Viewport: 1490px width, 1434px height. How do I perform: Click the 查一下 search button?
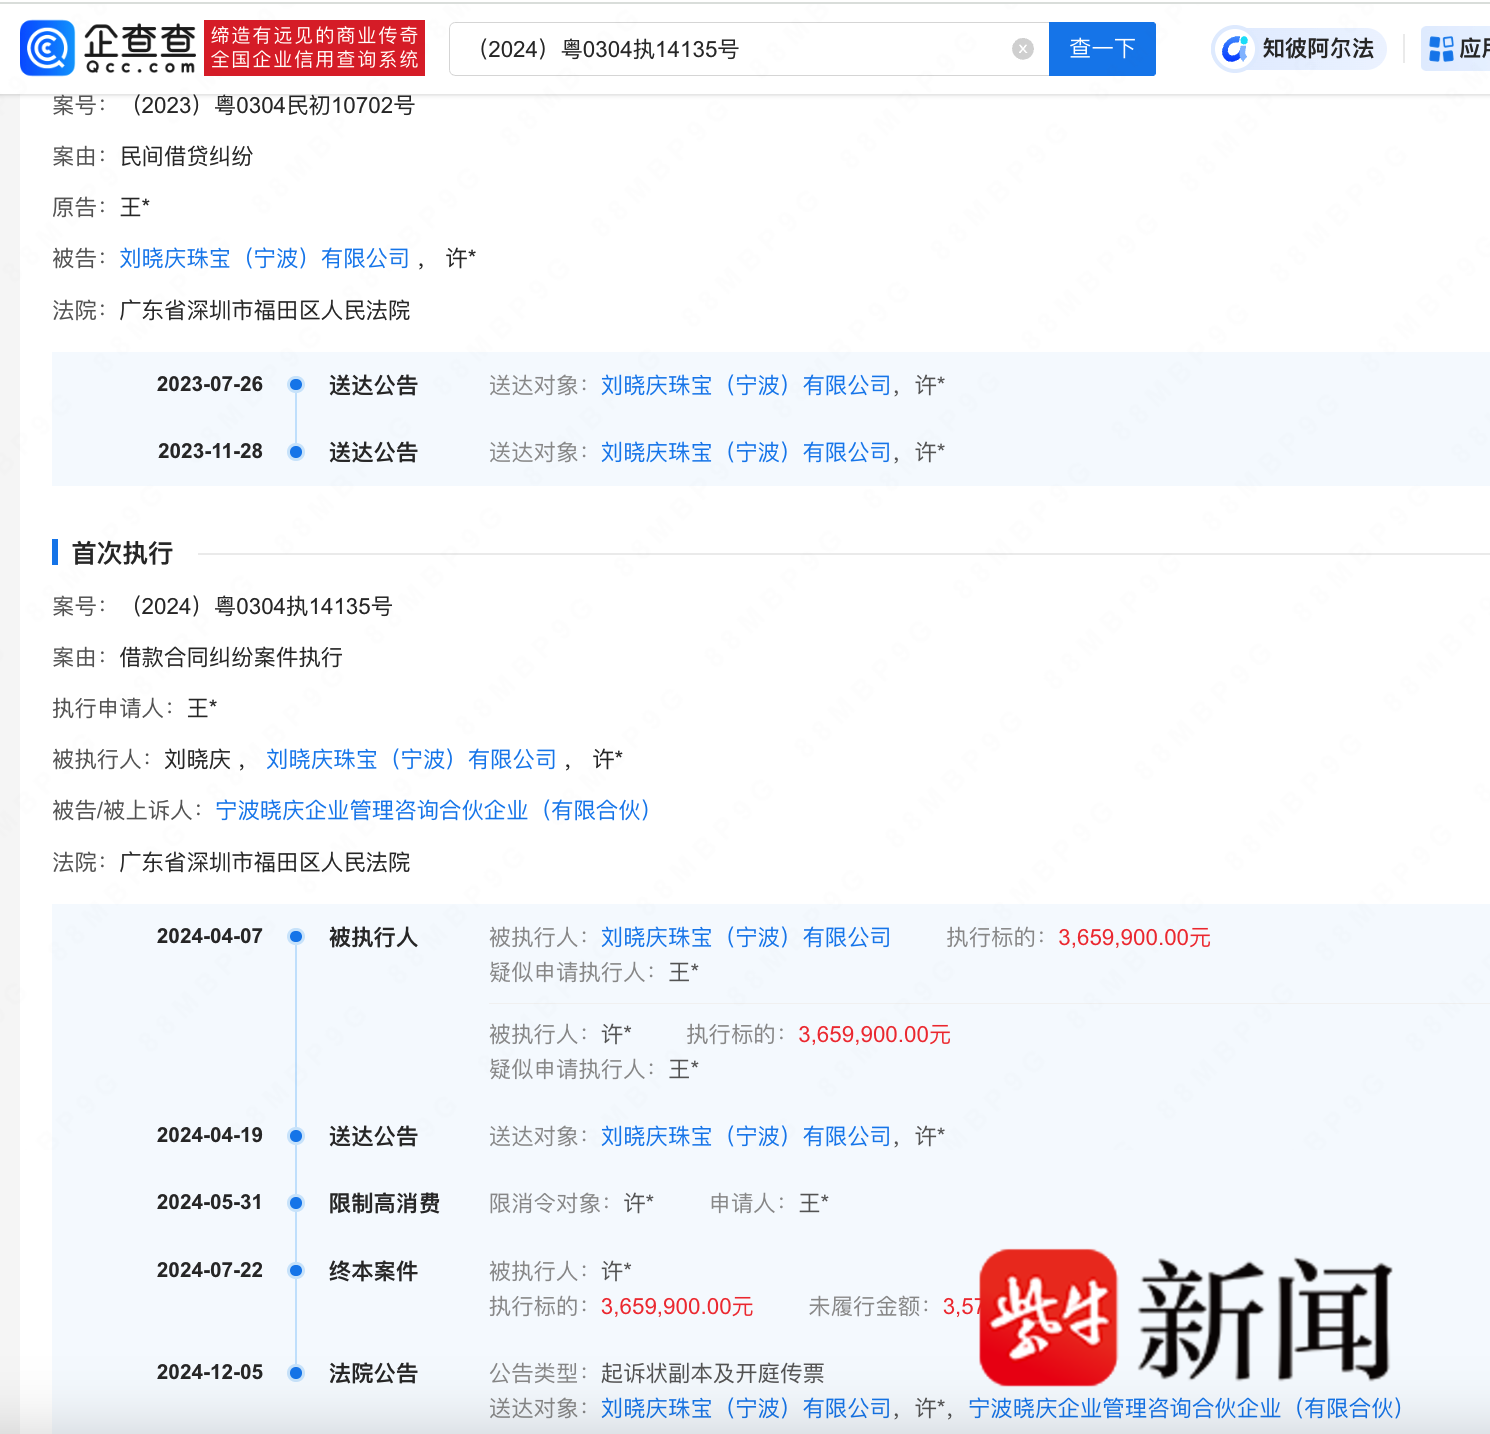(1102, 49)
